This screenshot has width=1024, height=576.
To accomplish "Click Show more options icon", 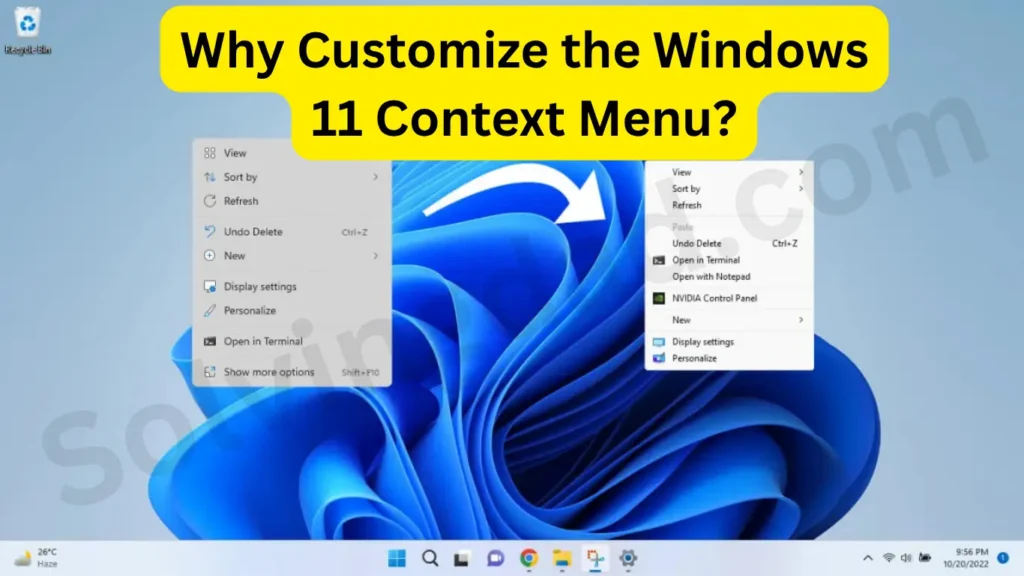I will (x=210, y=372).
